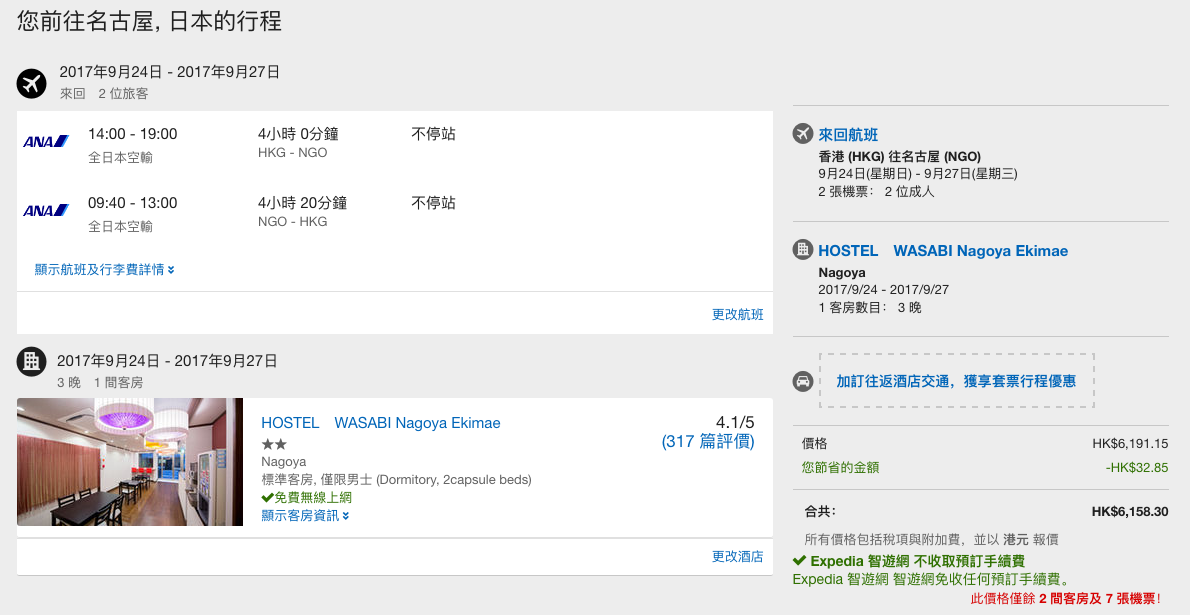Screen dimensions: 1190x615
Task: Click the remaining rooms and tickets warning
Action: coord(1066,599)
